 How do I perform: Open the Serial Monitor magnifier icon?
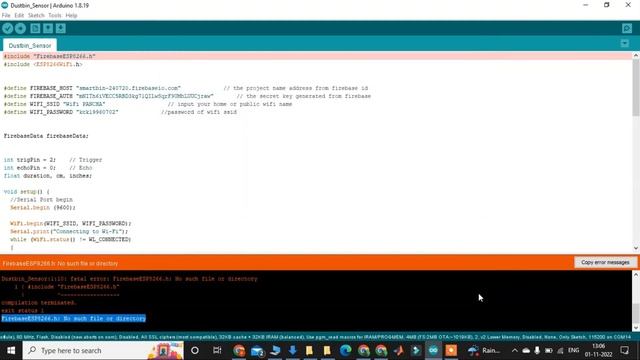tap(627, 29)
